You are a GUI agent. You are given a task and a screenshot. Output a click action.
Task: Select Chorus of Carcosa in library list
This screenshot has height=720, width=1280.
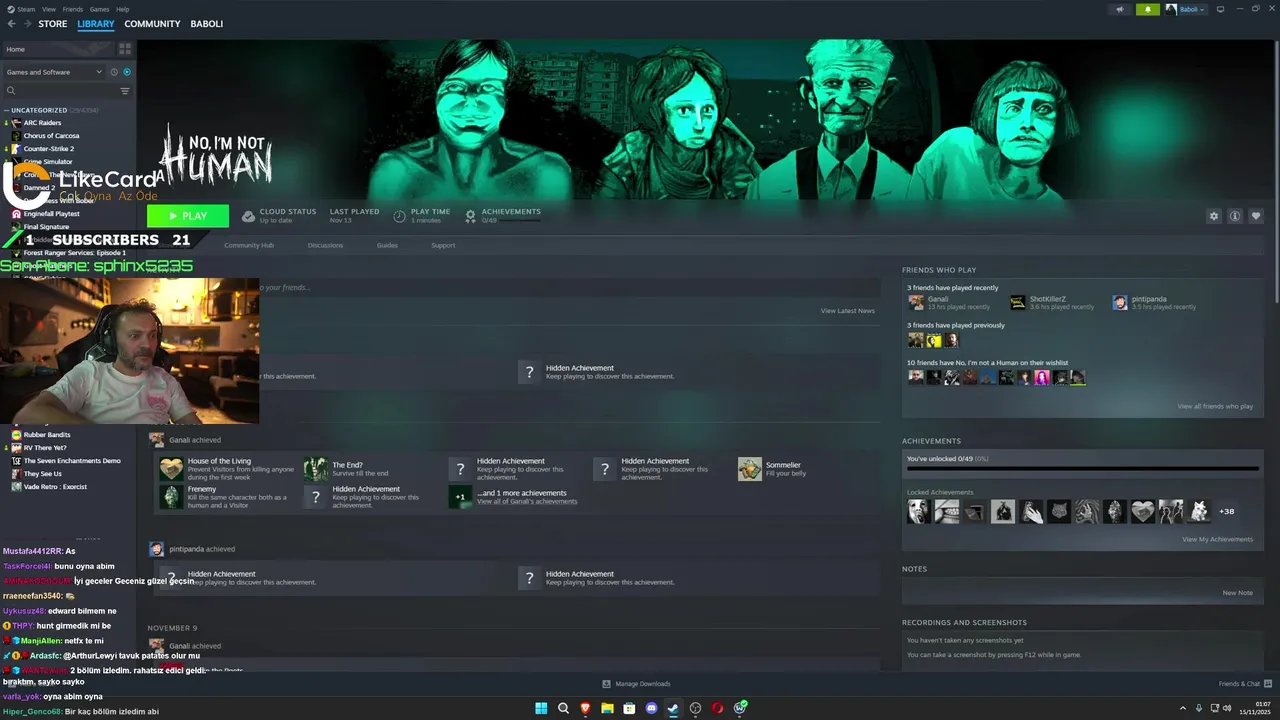point(51,136)
